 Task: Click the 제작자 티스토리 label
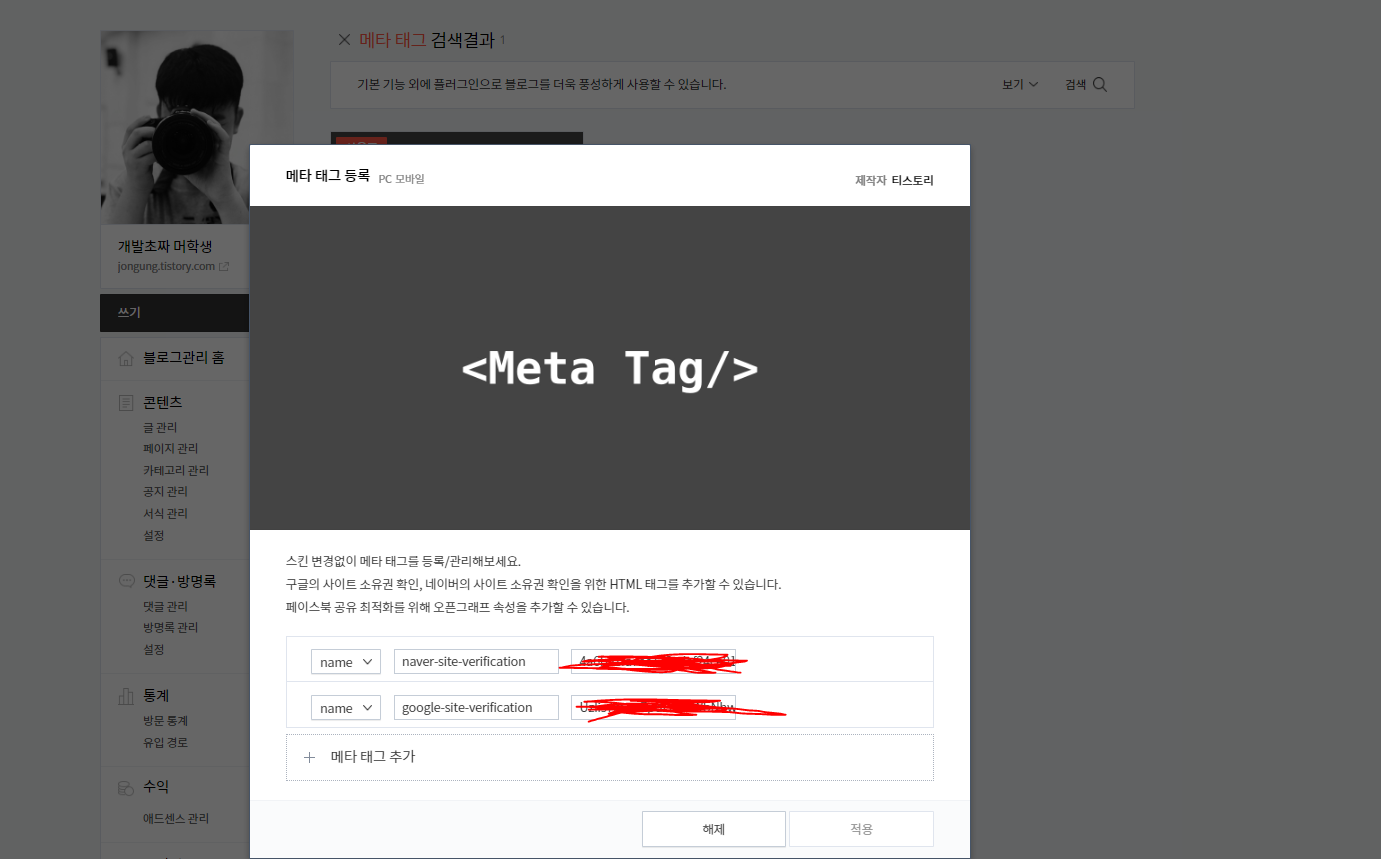coord(894,180)
